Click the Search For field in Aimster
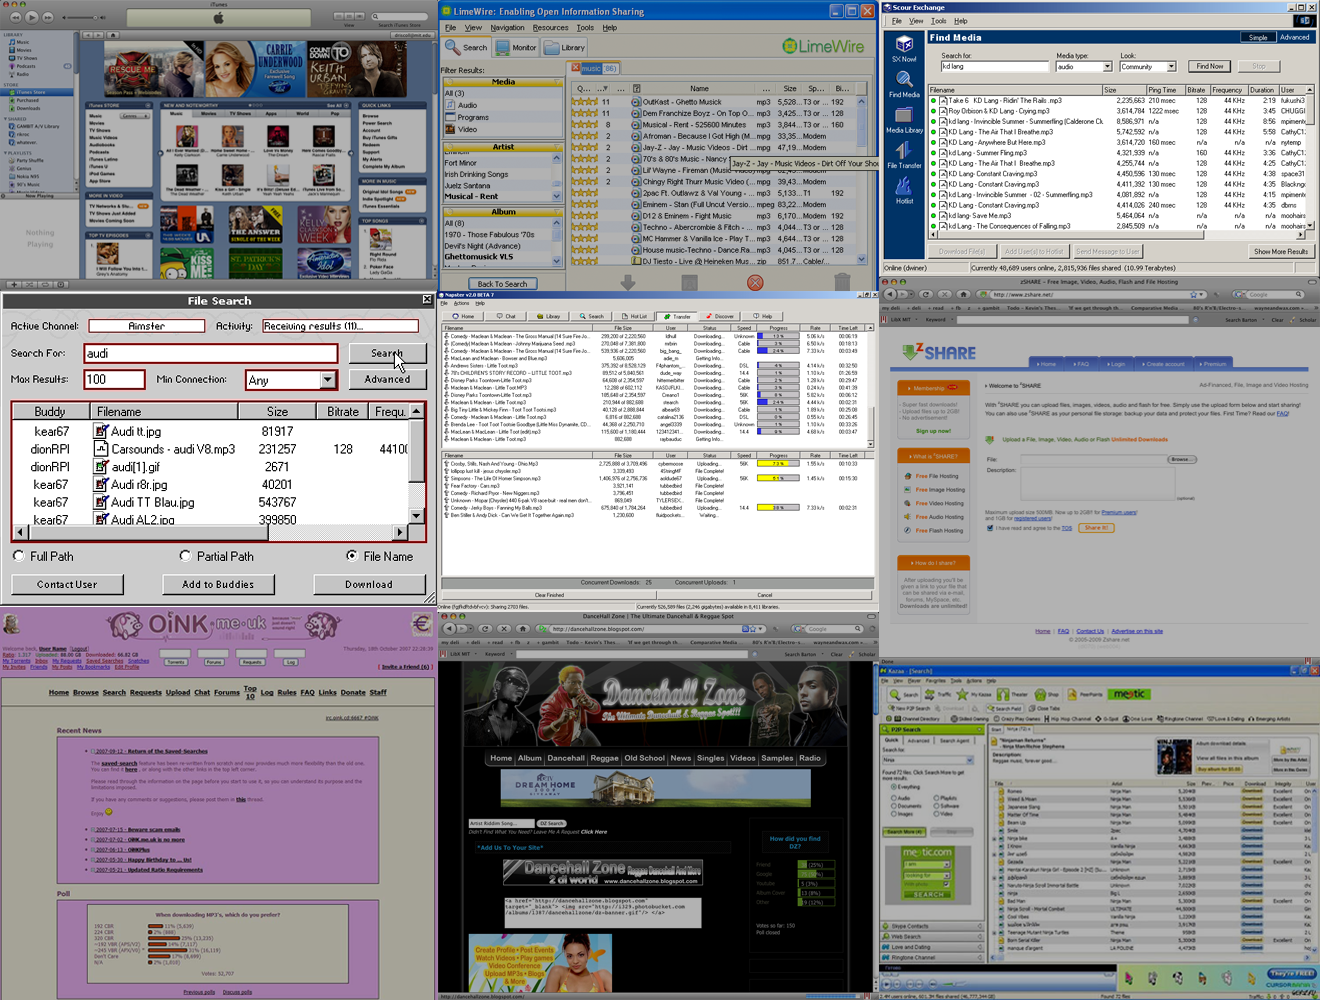 pyautogui.click(x=212, y=353)
